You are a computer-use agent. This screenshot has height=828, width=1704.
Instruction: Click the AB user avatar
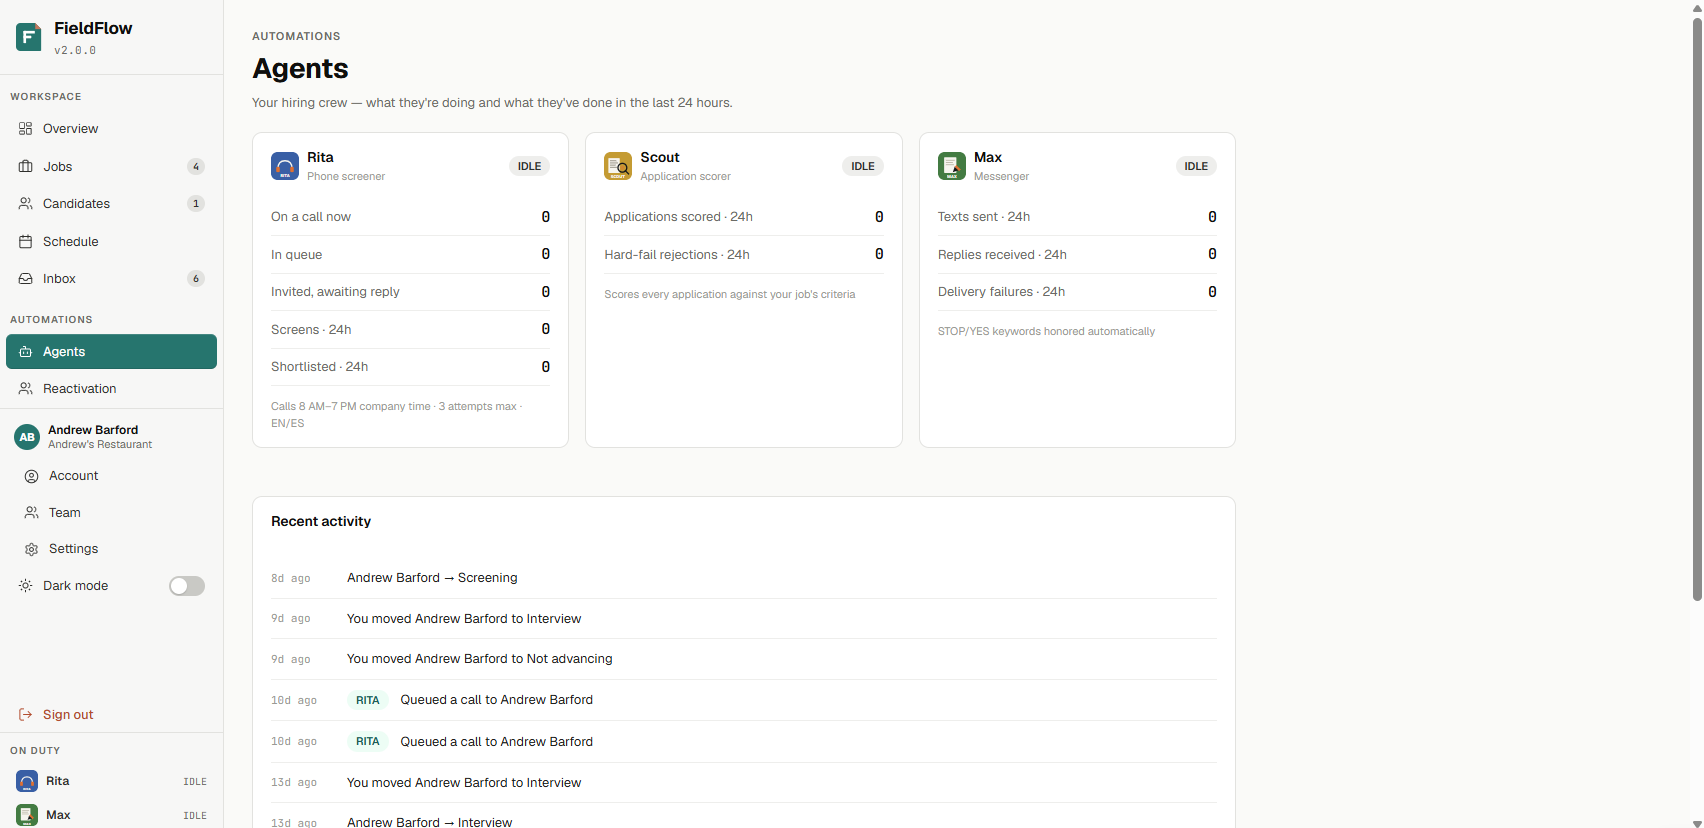click(x=27, y=437)
